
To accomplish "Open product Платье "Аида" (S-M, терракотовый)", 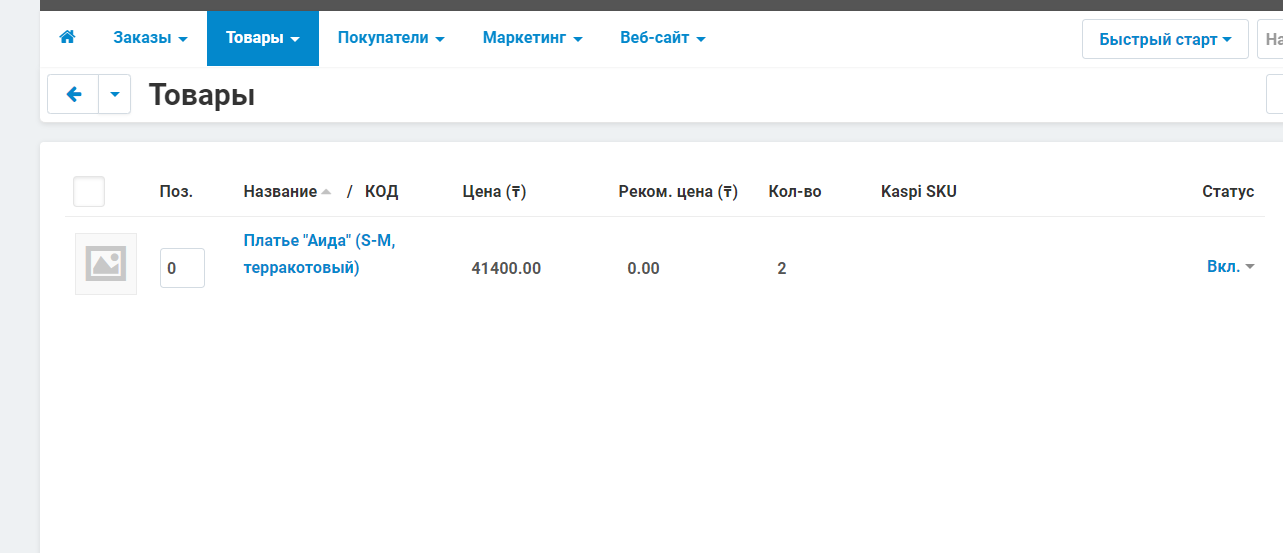I will 320,254.
